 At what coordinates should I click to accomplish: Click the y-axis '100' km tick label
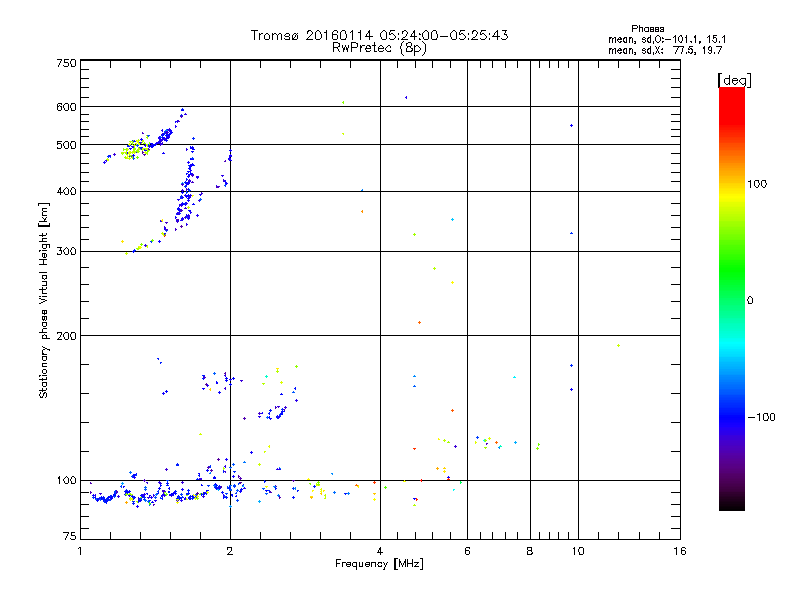(x=67, y=480)
